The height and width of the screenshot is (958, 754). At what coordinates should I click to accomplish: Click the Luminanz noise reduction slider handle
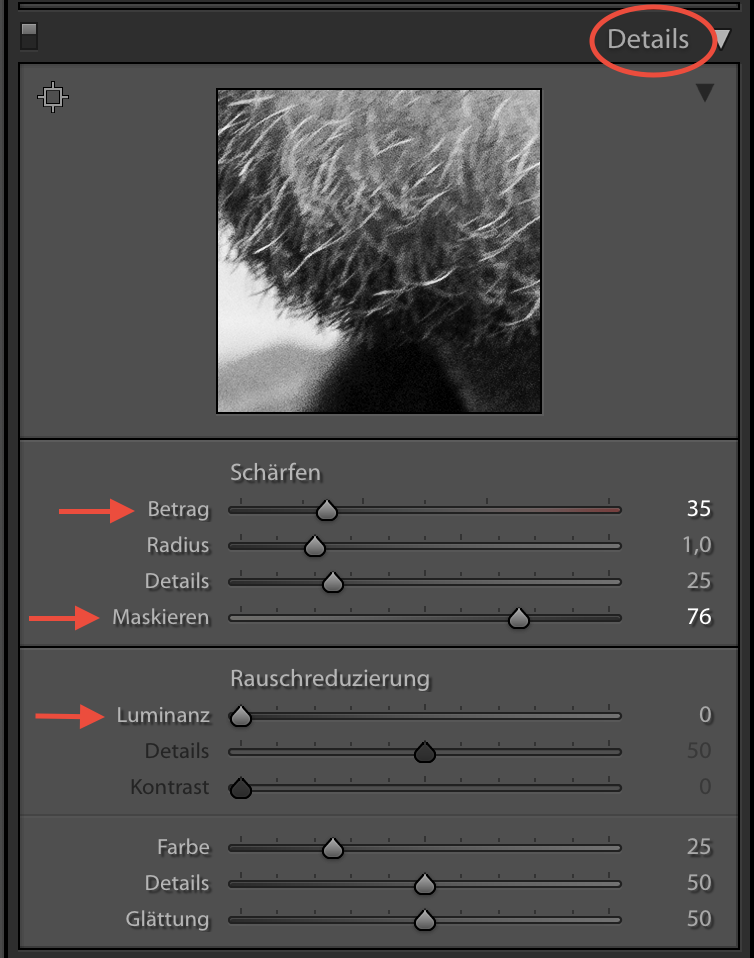[240, 717]
